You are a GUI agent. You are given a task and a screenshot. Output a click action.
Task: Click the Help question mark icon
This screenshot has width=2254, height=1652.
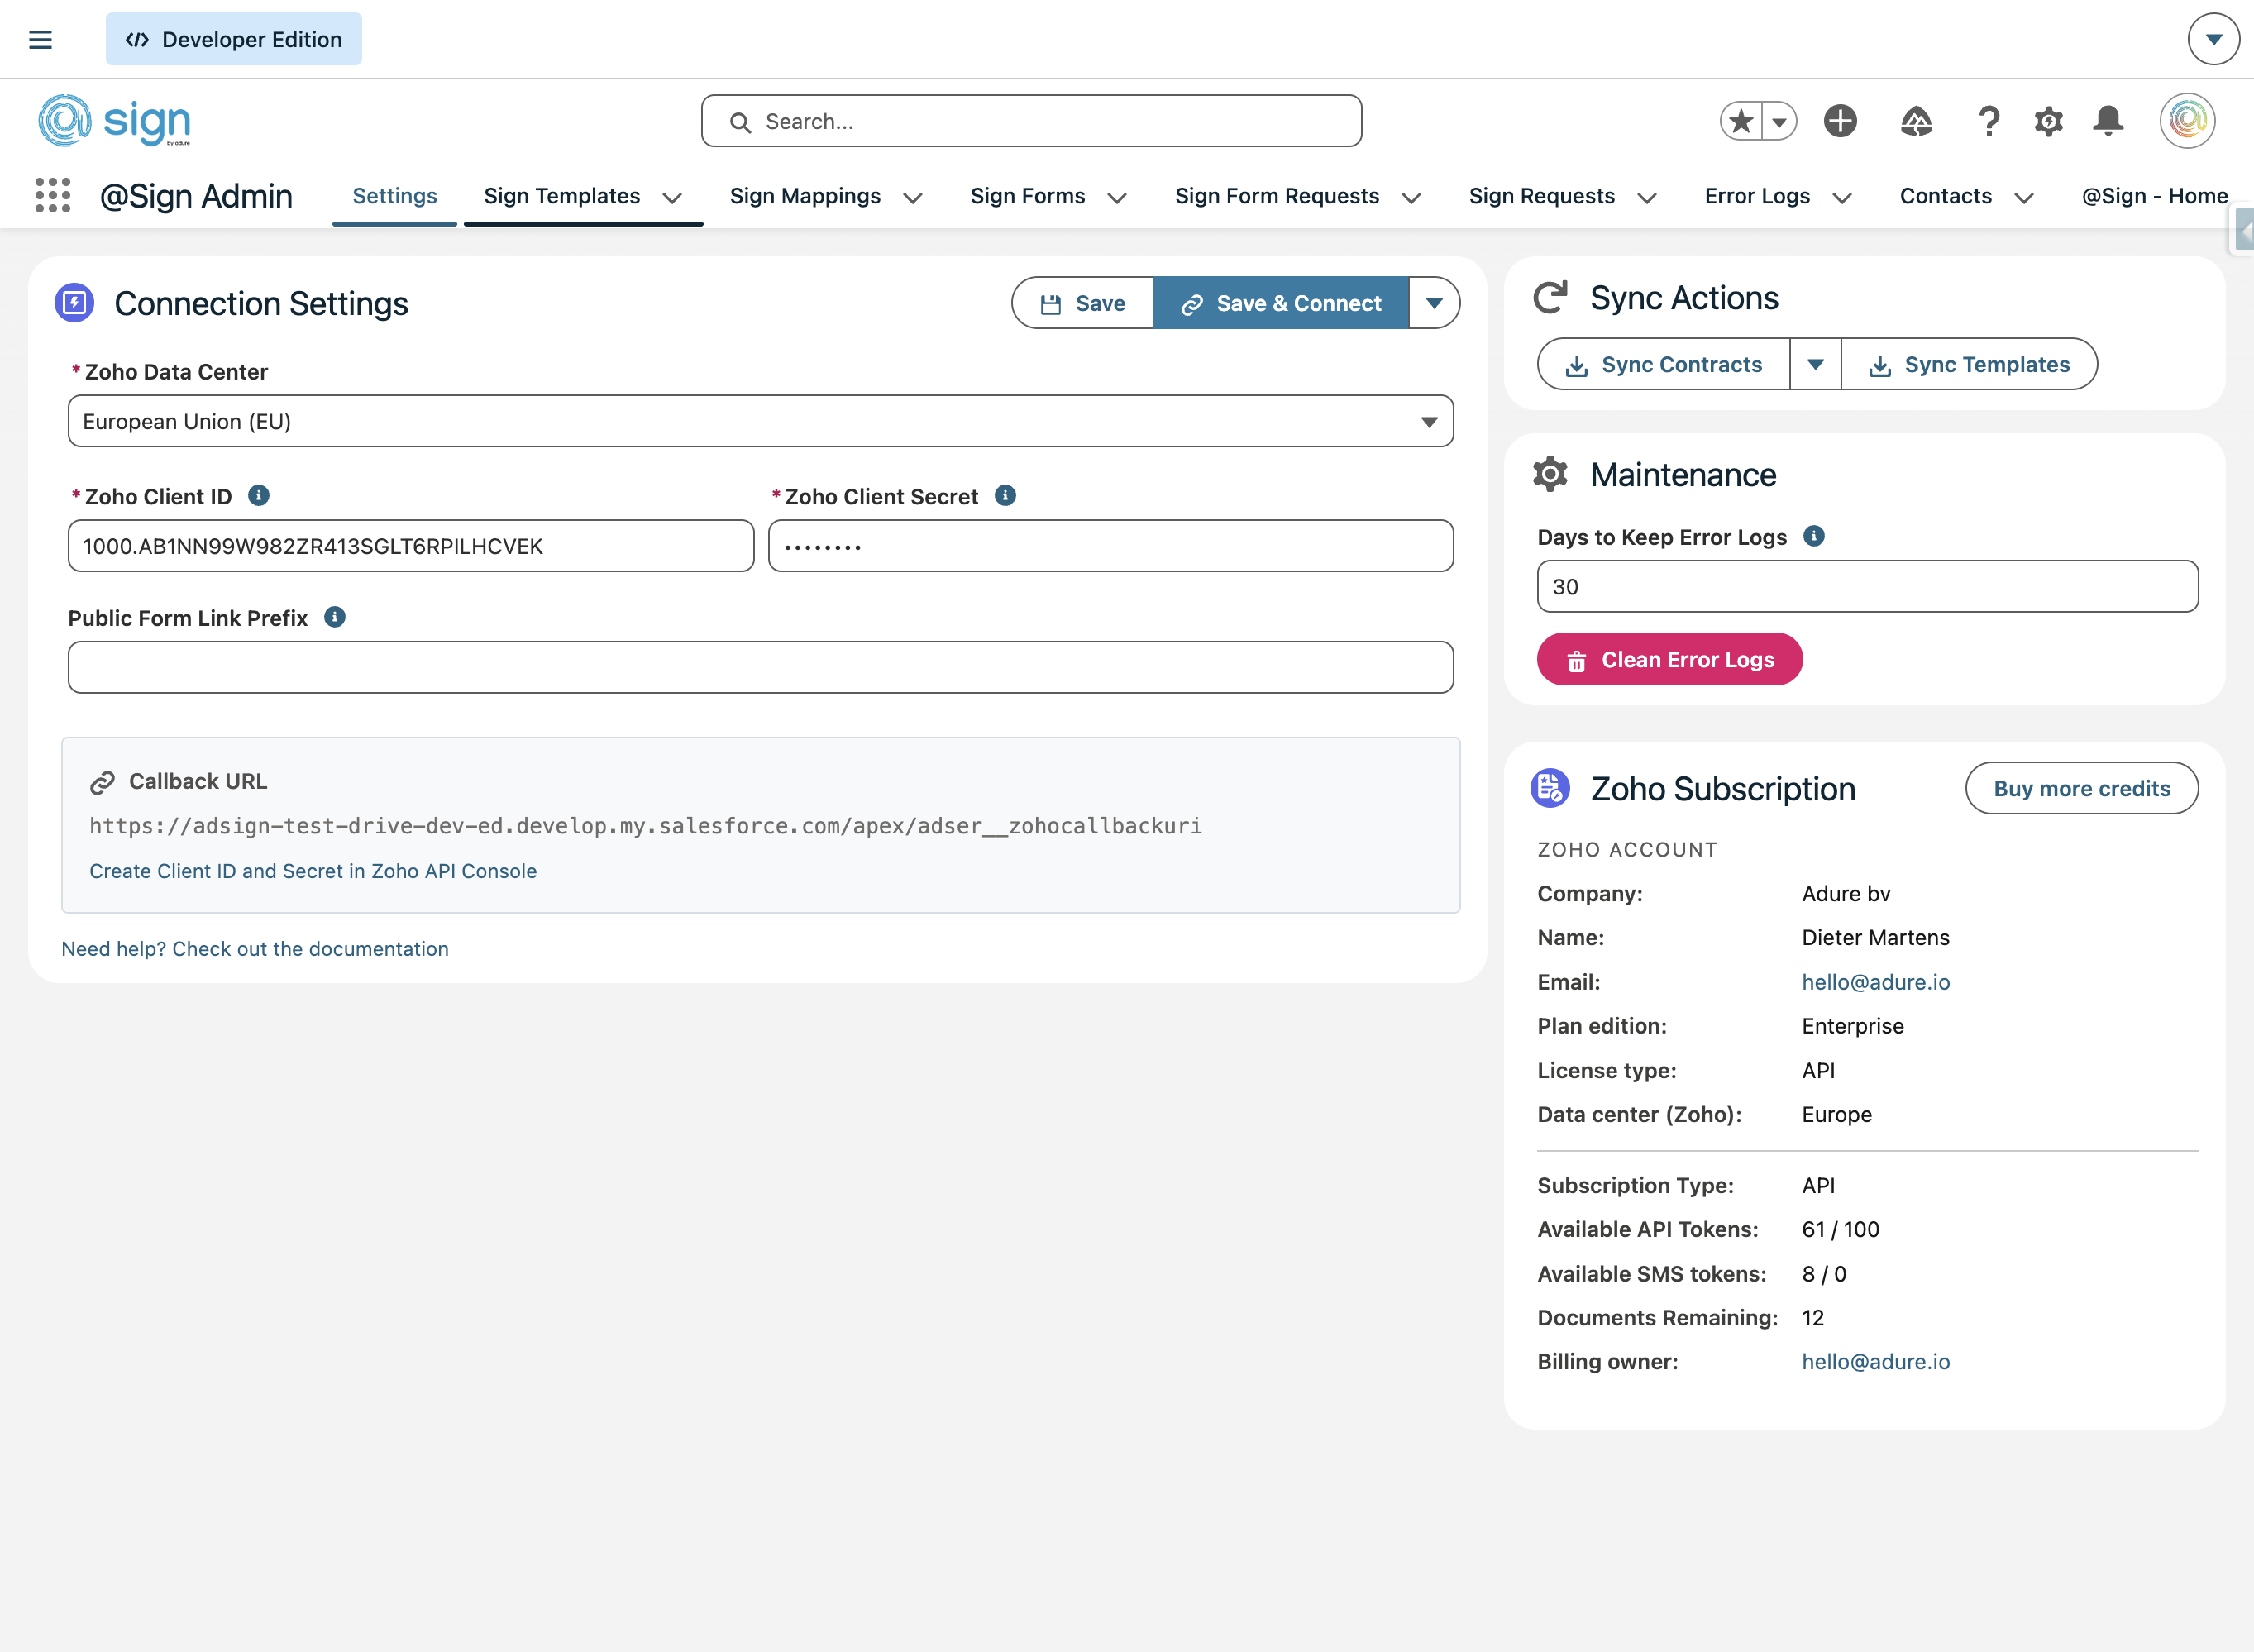[1988, 121]
